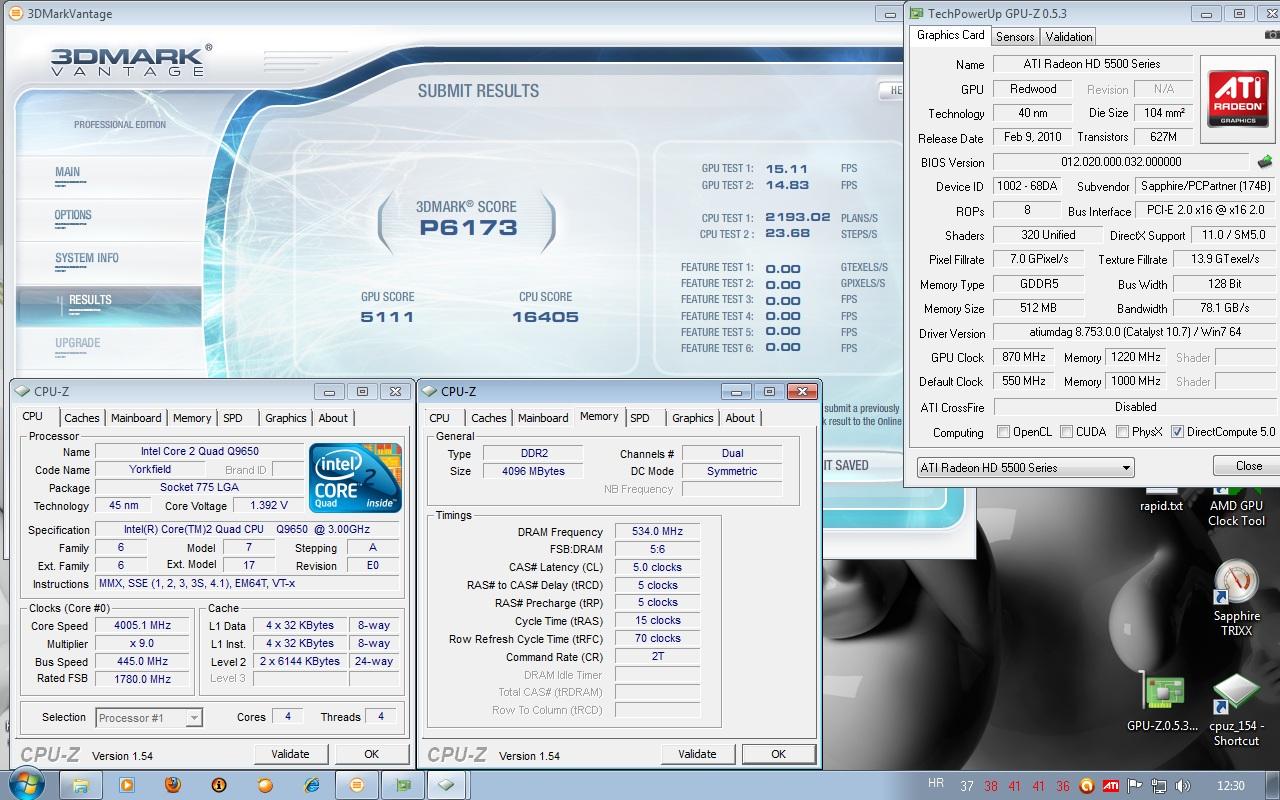
Task: Toggle the CUDA checkbox in GPU-Z
Action: point(1066,432)
